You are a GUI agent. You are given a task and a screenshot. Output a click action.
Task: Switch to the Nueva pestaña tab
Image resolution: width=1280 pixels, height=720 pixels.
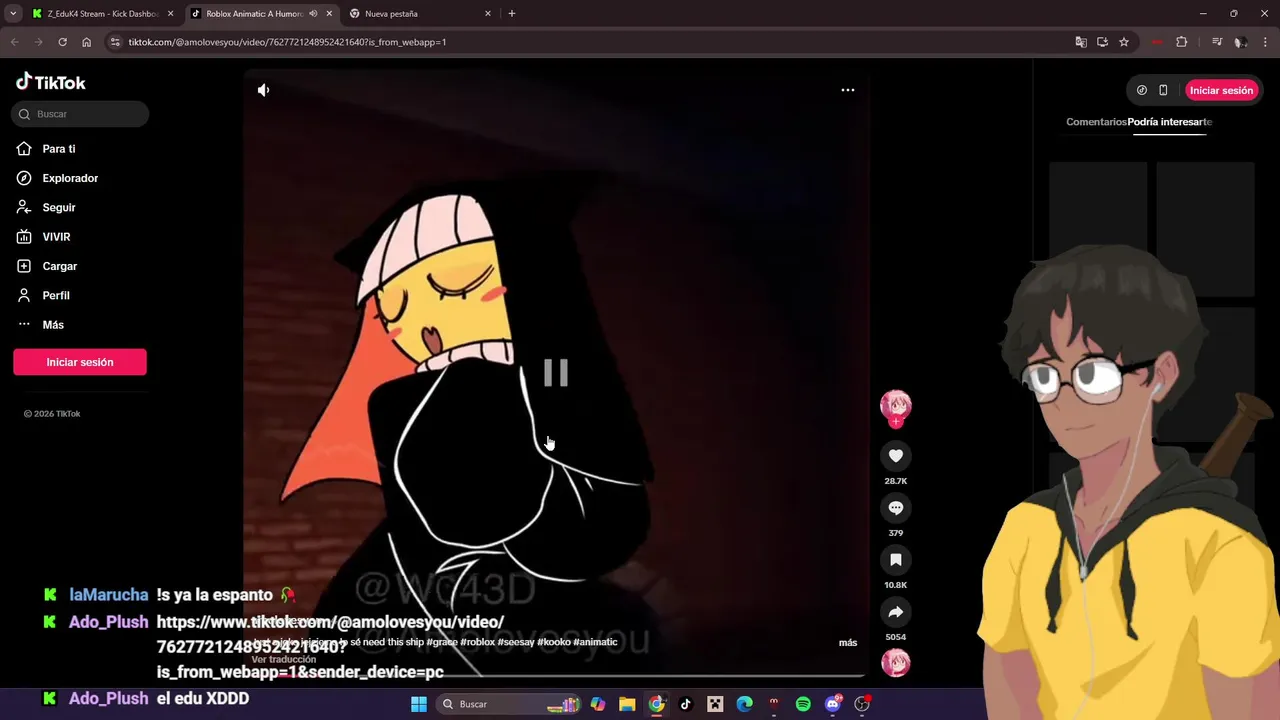coord(420,14)
